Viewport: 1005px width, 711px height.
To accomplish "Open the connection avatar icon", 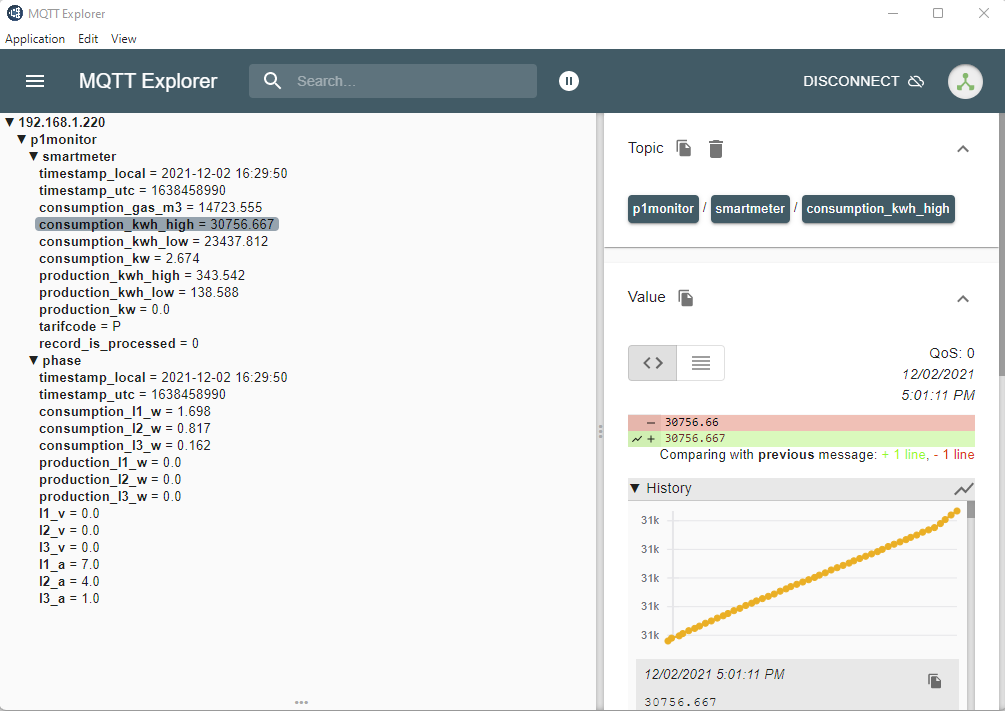I will pos(965,81).
